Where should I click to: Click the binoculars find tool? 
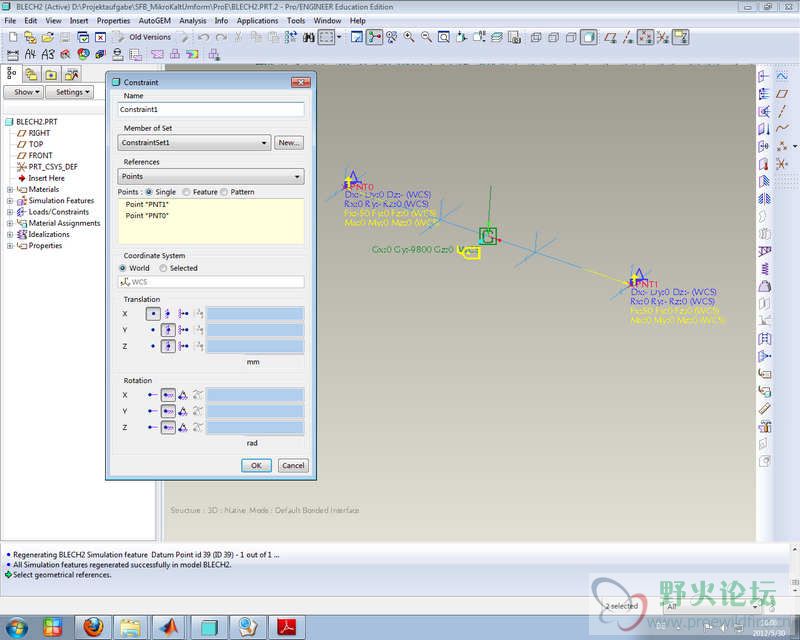pyautogui.click(x=309, y=37)
